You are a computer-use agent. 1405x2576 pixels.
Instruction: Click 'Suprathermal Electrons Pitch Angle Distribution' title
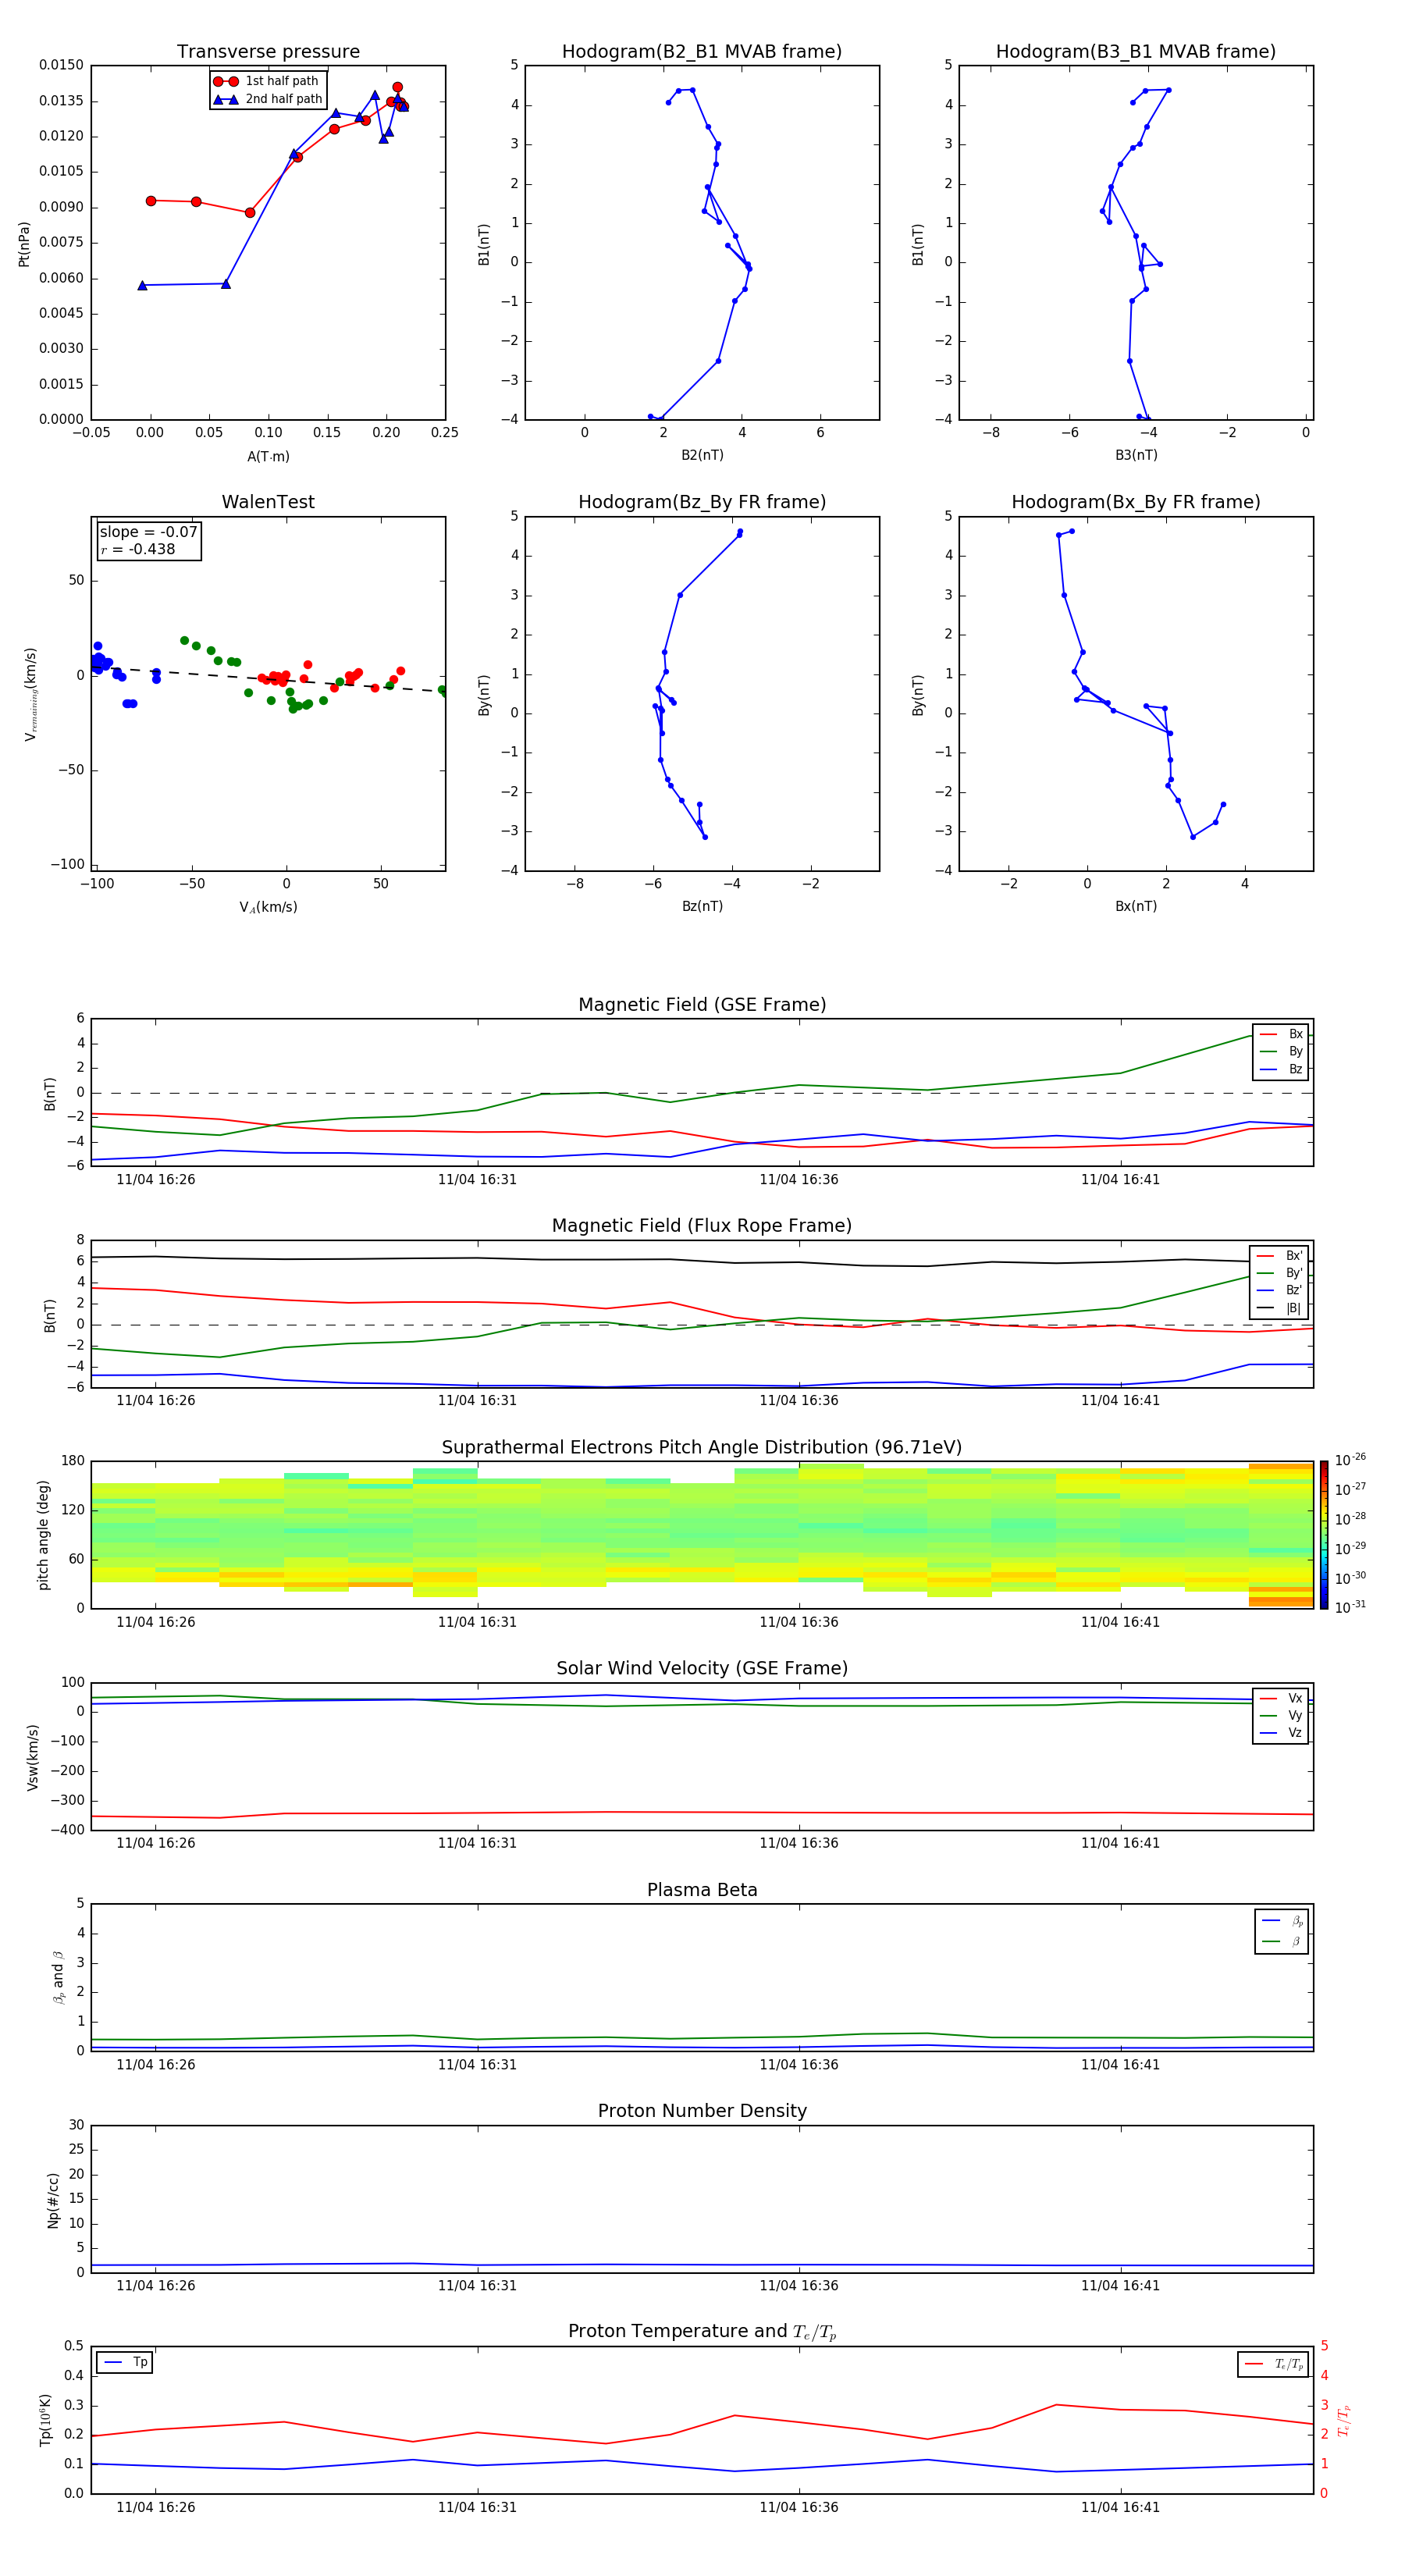tap(702, 1447)
